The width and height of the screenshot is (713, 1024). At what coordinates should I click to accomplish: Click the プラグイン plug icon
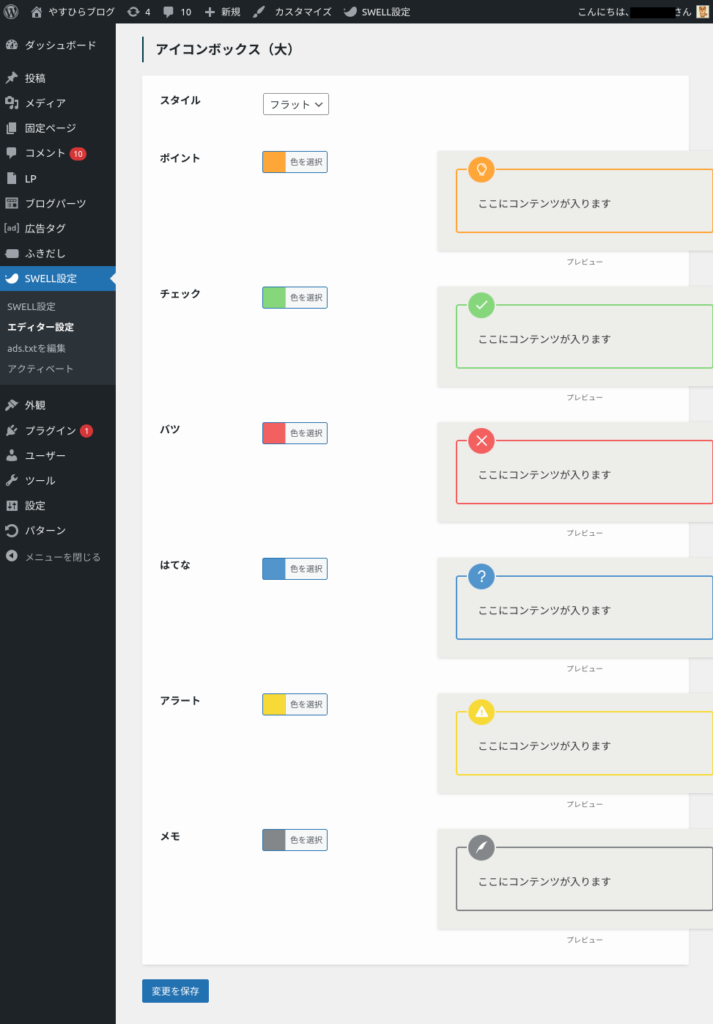pos(12,430)
